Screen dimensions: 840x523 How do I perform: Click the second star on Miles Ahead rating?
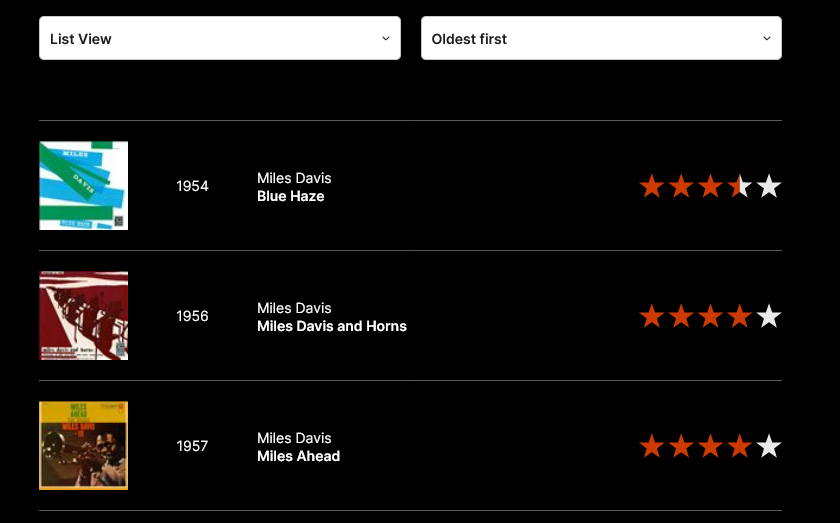tap(681, 446)
